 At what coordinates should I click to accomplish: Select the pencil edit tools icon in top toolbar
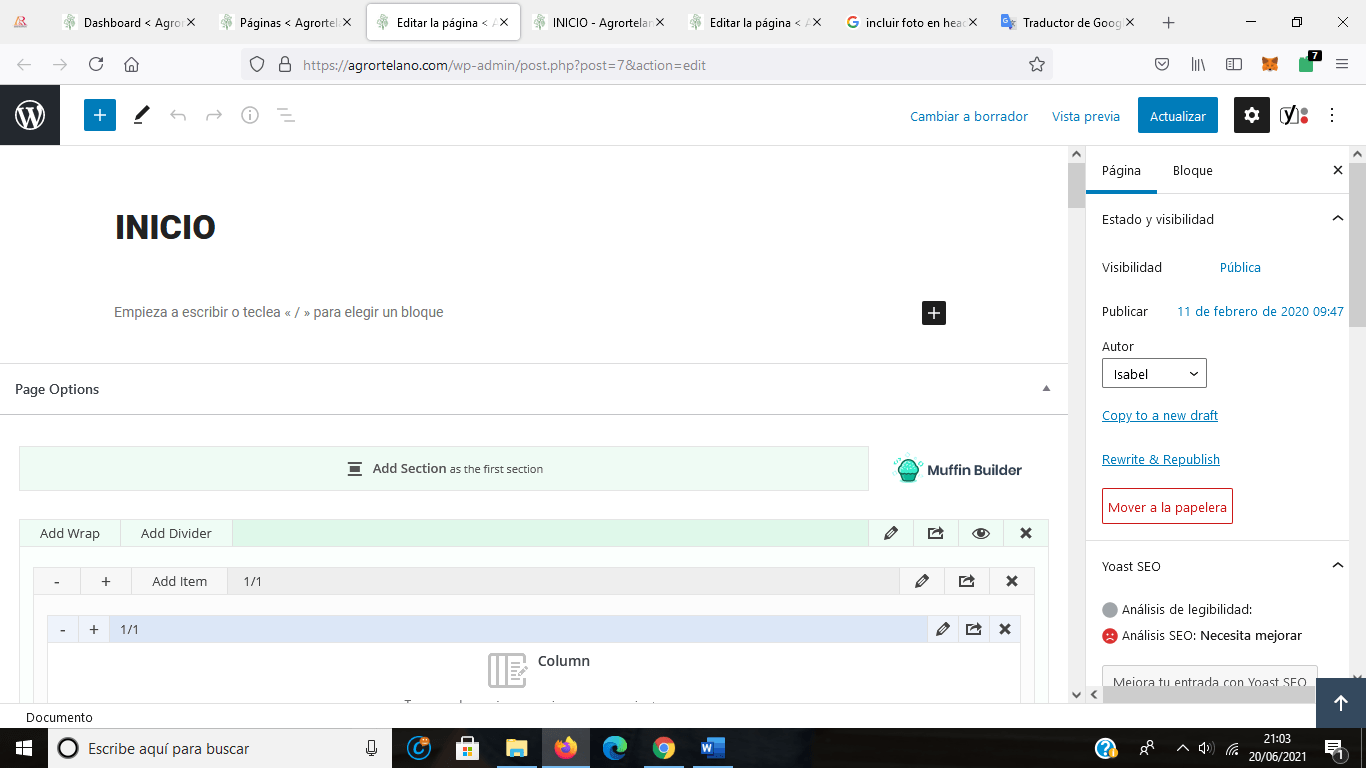coord(141,115)
